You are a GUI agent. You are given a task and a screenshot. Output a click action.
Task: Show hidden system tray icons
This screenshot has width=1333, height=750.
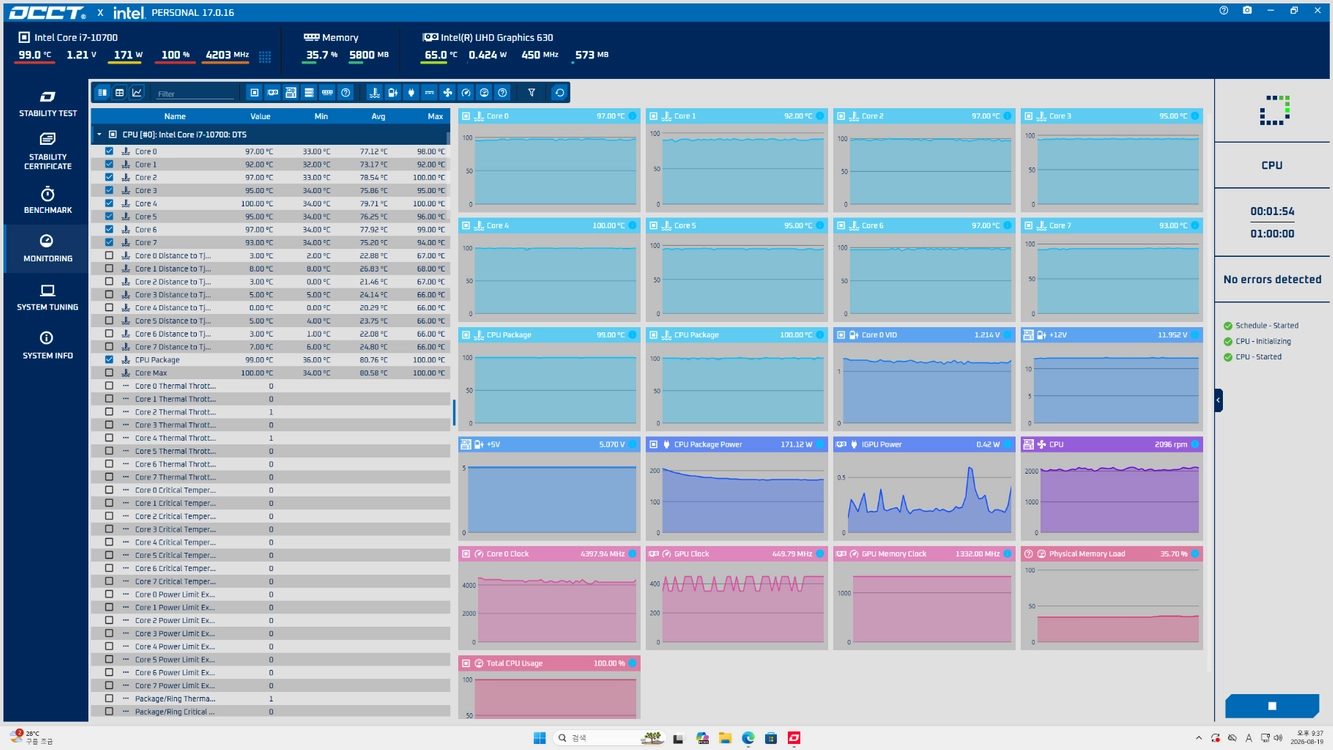(1198, 738)
